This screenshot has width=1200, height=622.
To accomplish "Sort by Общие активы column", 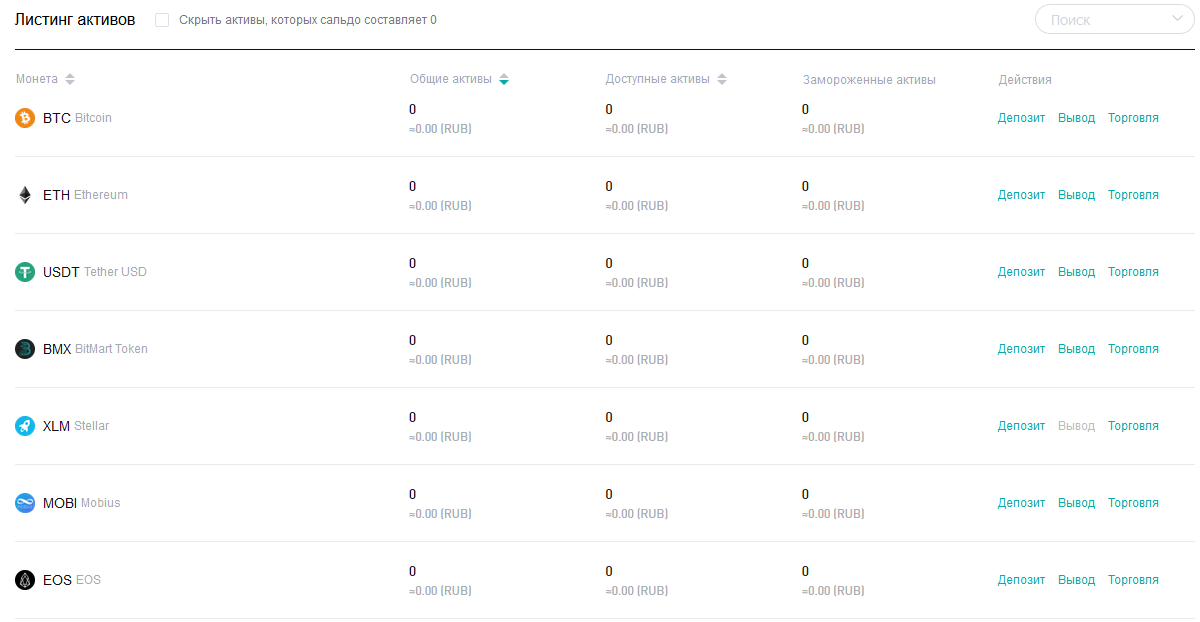I will [504, 80].
